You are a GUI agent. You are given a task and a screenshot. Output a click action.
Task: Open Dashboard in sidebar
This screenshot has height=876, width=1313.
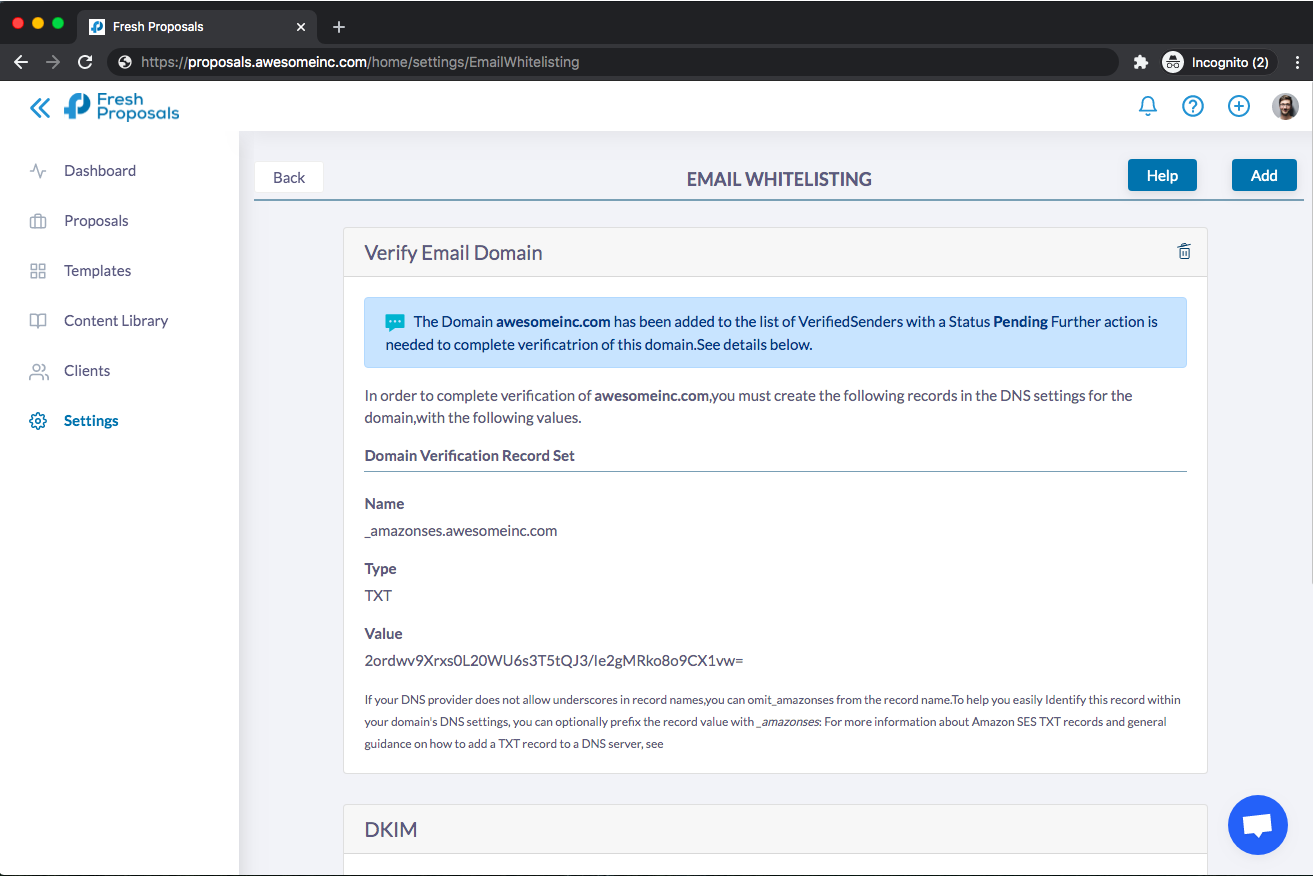[x=100, y=171]
